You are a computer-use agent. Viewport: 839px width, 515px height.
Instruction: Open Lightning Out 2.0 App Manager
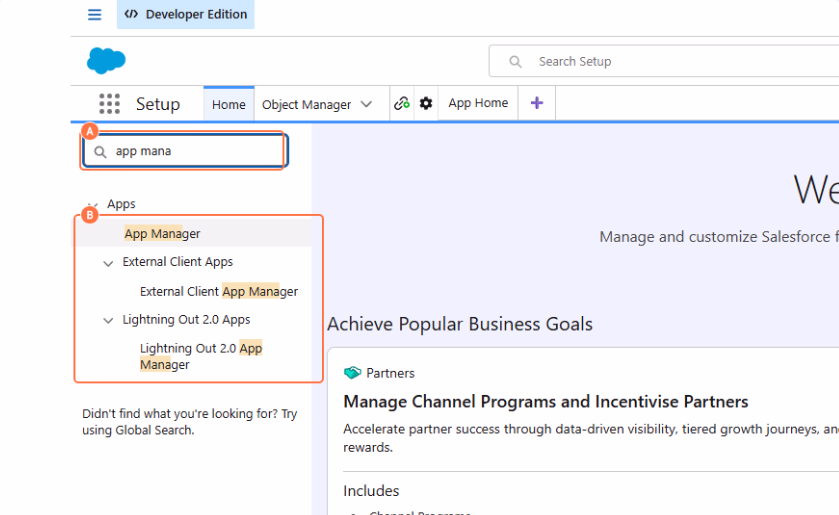point(201,356)
